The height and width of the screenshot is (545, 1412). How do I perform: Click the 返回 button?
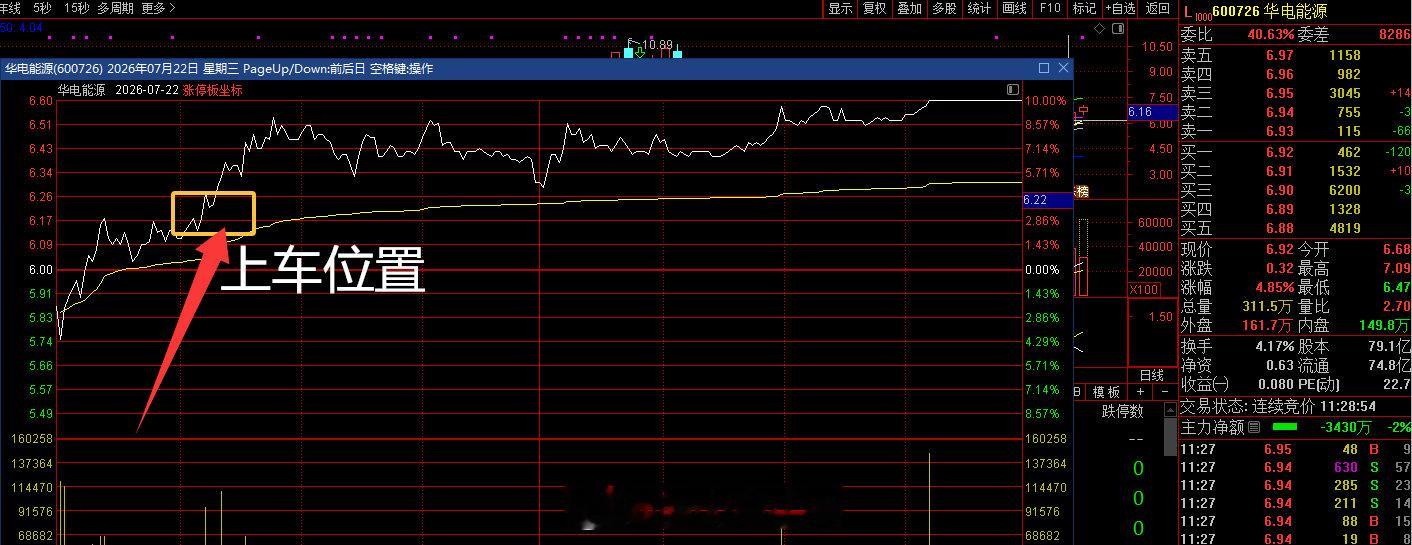coord(1158,8)
